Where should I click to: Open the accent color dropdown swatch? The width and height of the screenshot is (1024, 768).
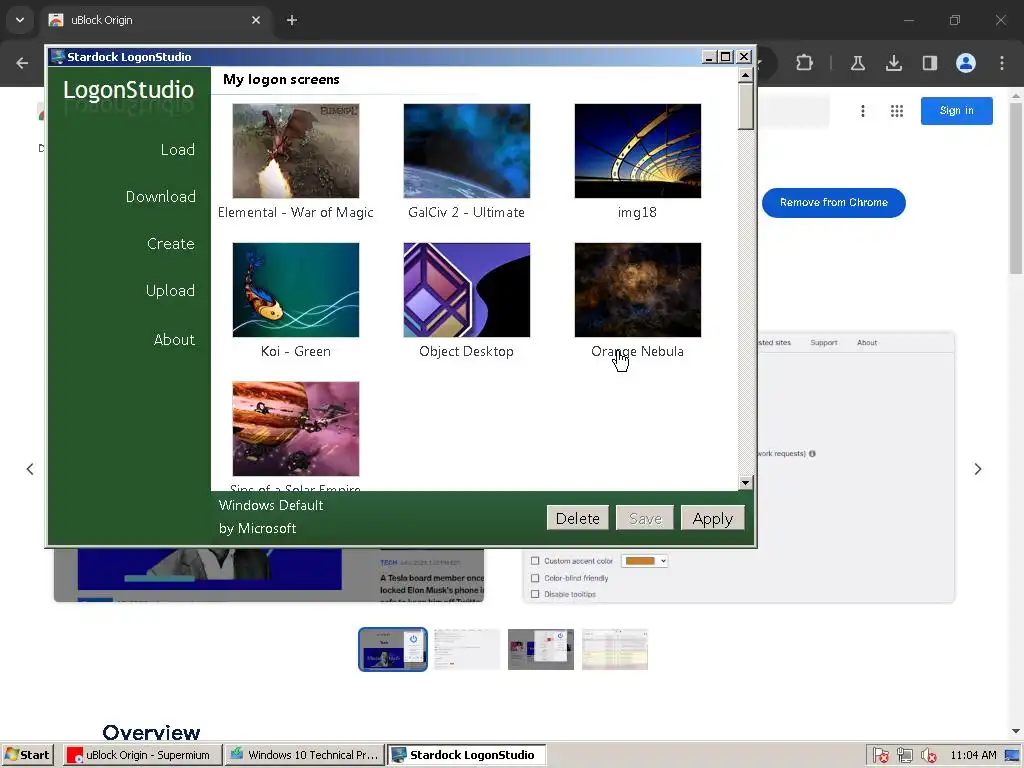(x=644, y=561)
